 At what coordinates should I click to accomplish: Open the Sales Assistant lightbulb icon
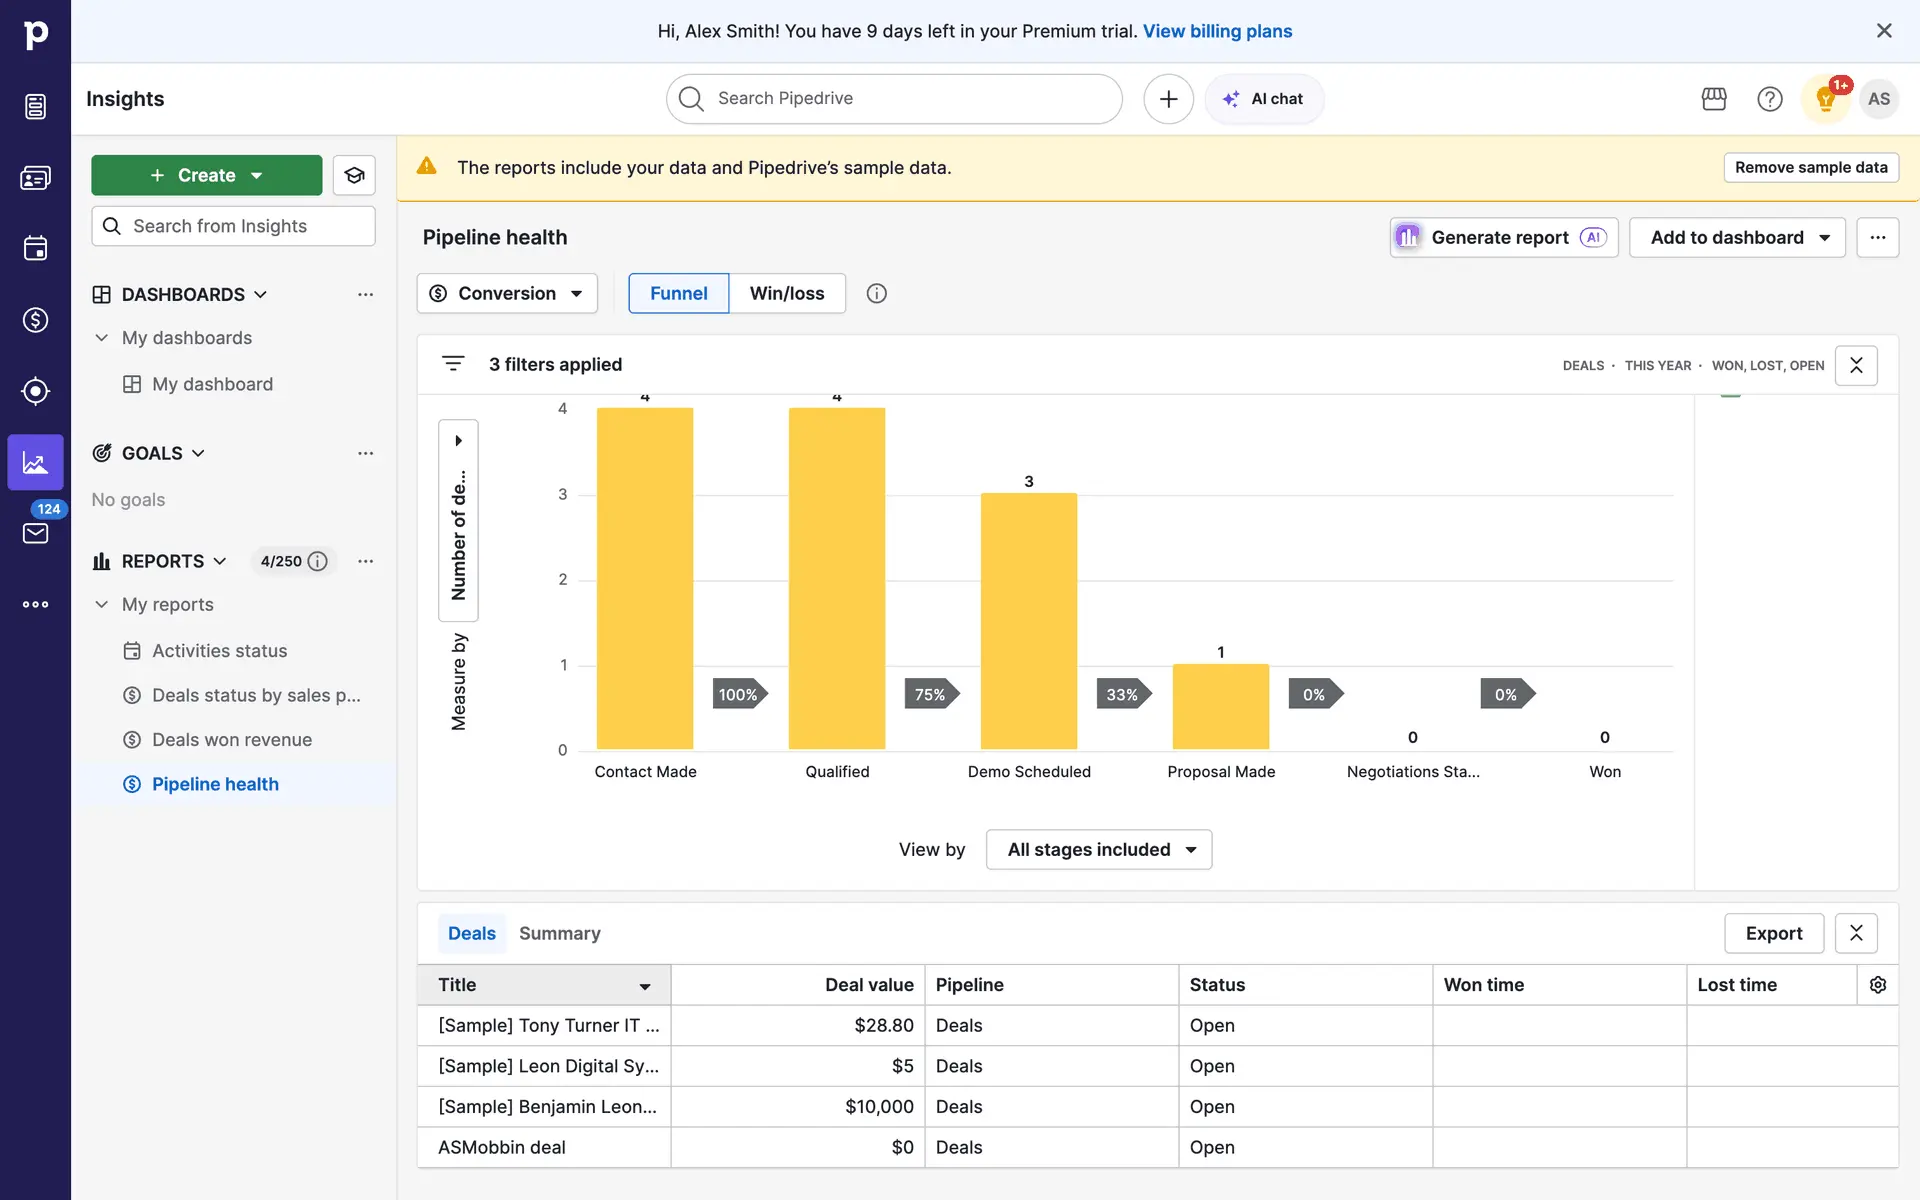click(x=1825, y=99)
